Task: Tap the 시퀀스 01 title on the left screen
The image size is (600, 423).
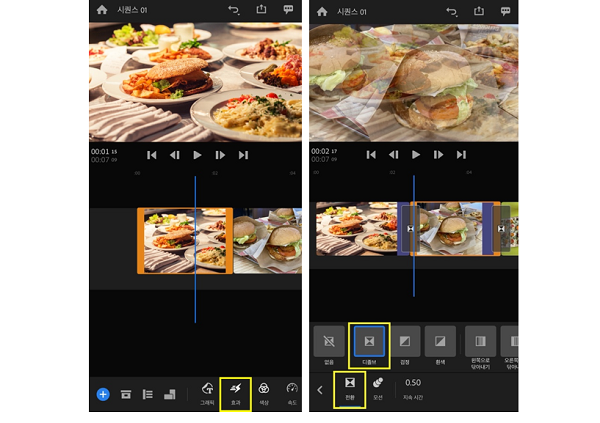Action: point(132,10)
